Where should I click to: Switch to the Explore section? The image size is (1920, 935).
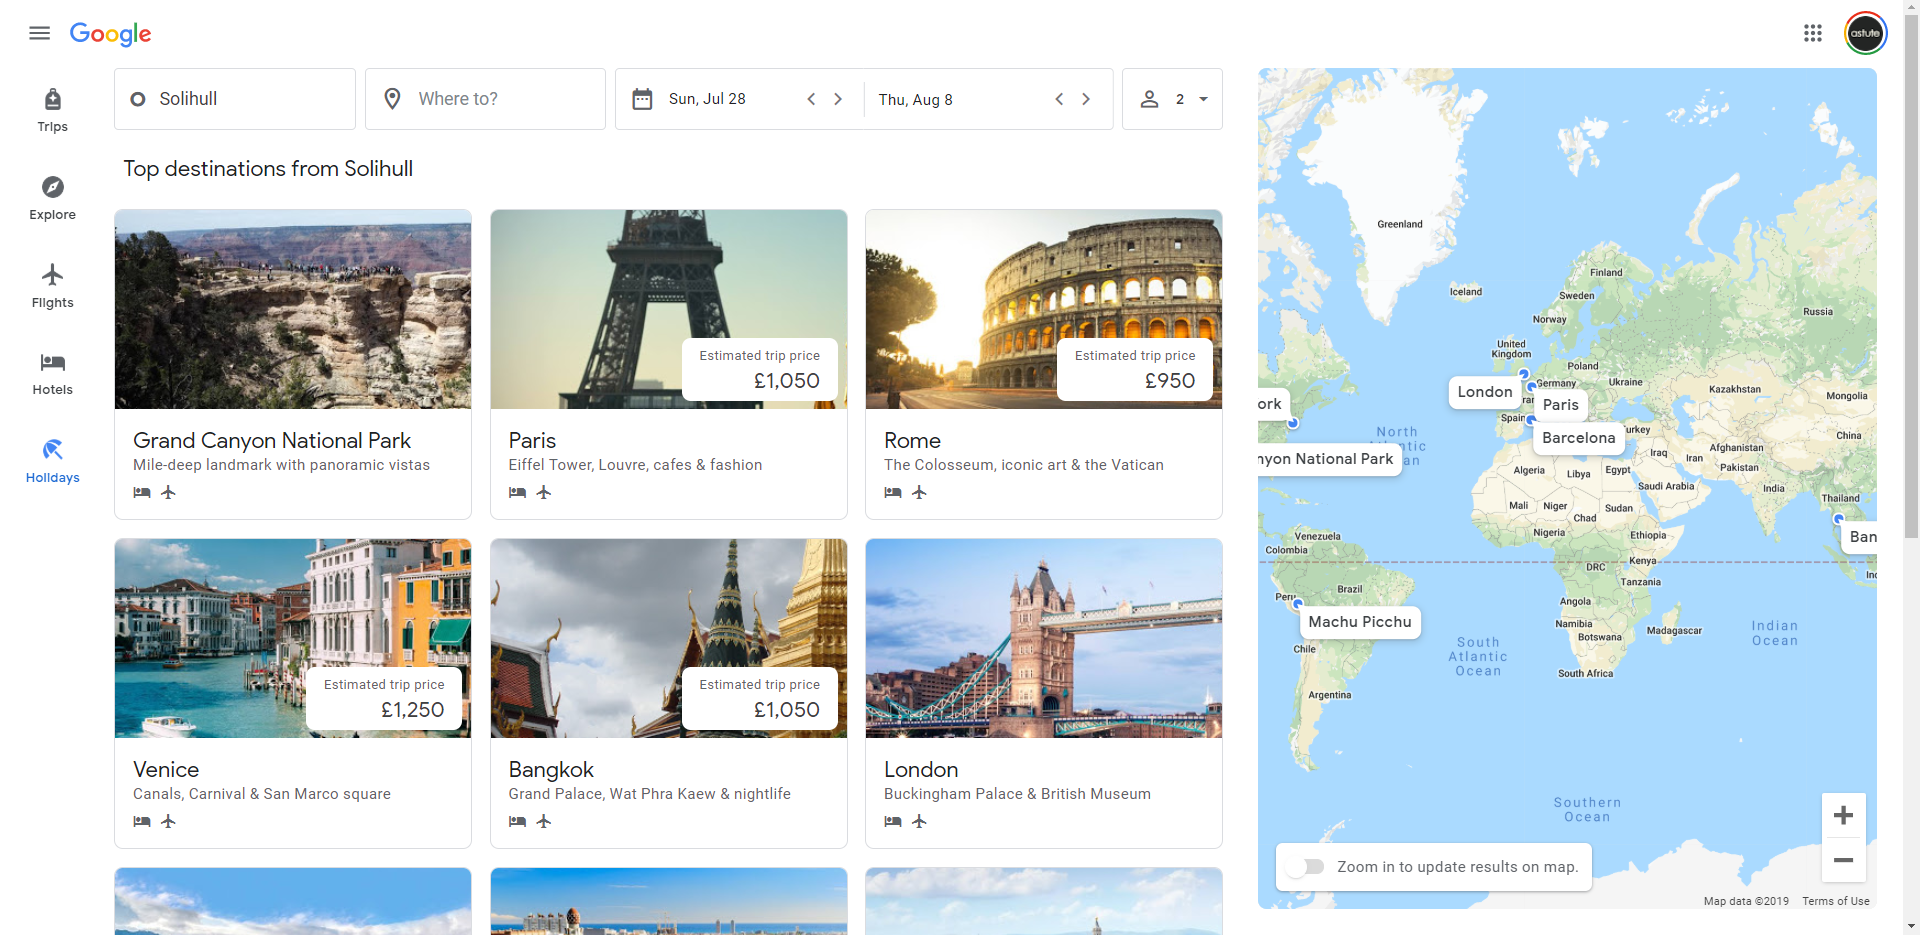tap(52, 198)
